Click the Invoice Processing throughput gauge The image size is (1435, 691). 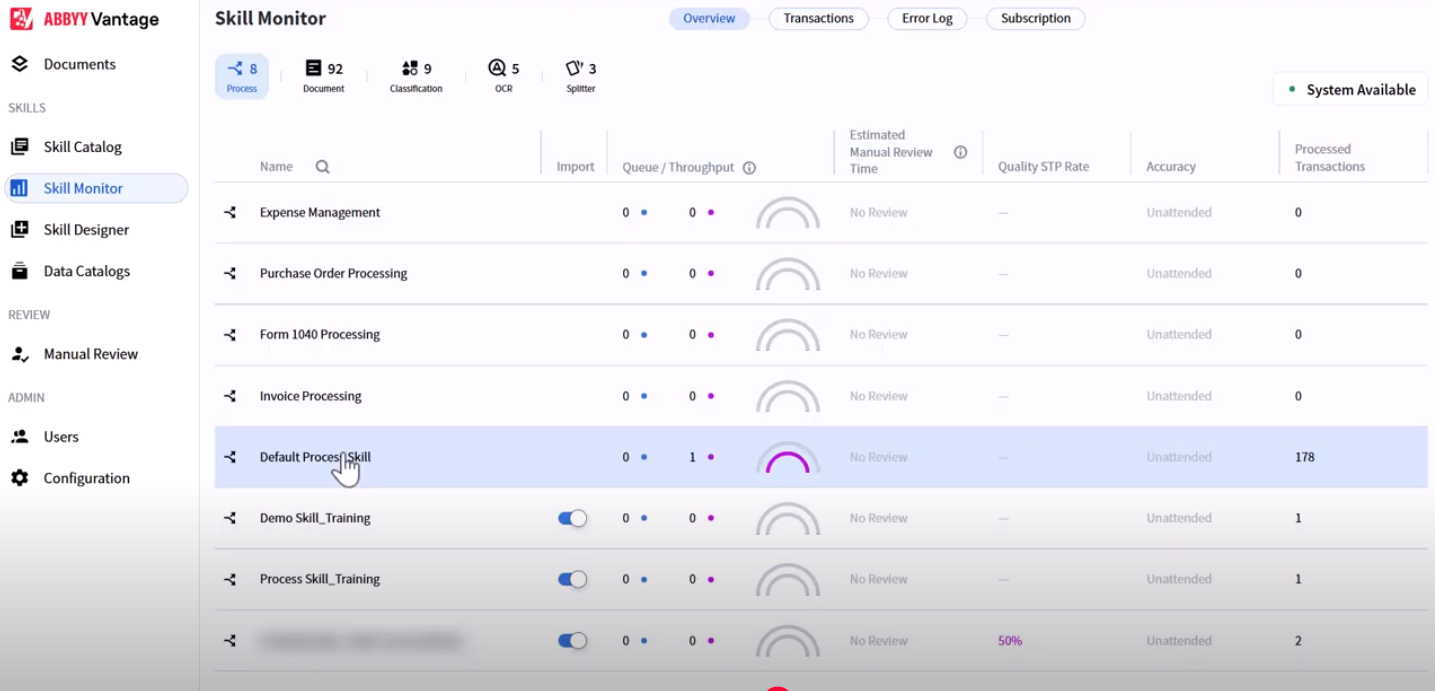pyautogui.click(x=788, y=396)
